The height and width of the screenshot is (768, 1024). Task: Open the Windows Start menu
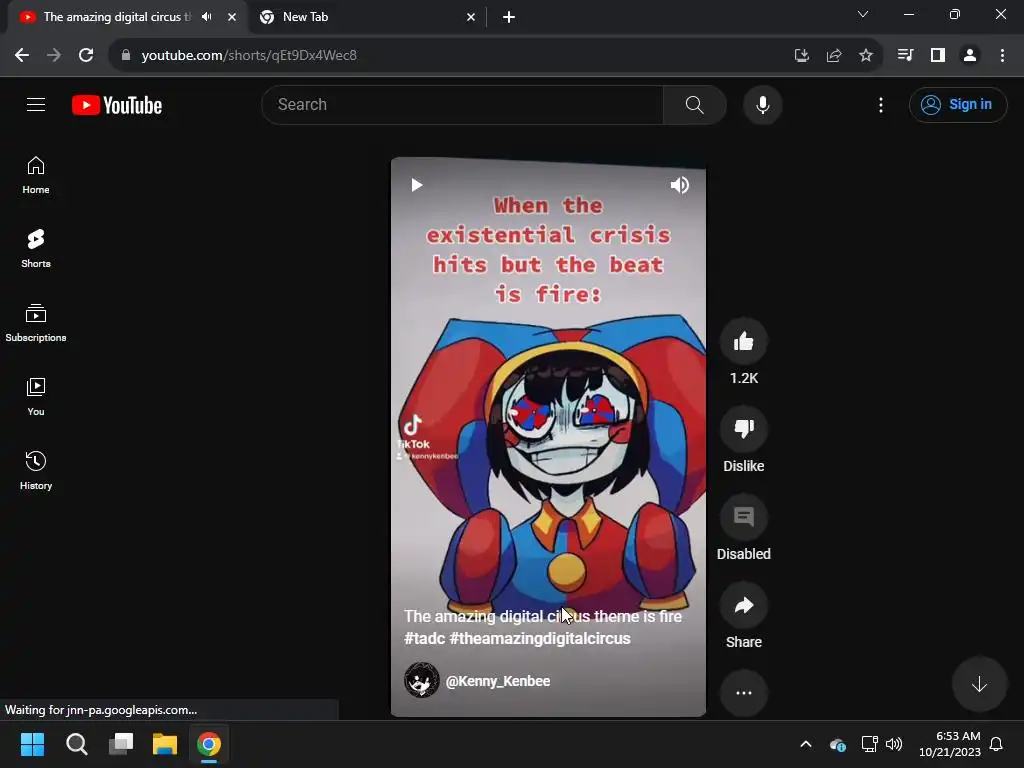tap(32, 744)
